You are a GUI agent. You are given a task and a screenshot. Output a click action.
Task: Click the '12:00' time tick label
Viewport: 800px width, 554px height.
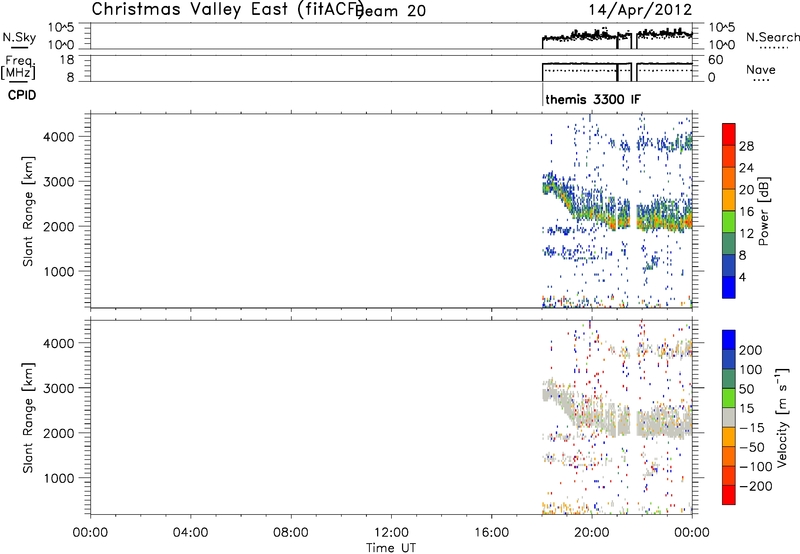click(x=391, y=533)
